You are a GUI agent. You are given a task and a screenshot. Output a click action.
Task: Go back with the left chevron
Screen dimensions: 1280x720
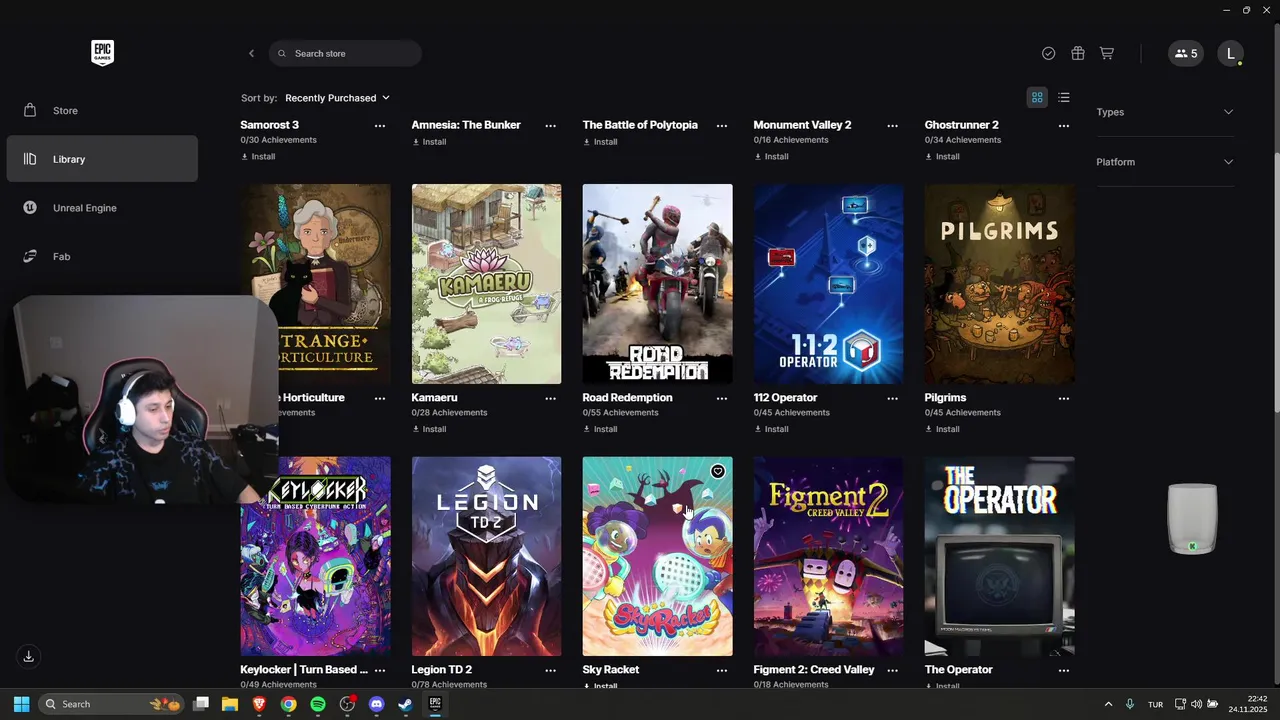tap(251, 53)
